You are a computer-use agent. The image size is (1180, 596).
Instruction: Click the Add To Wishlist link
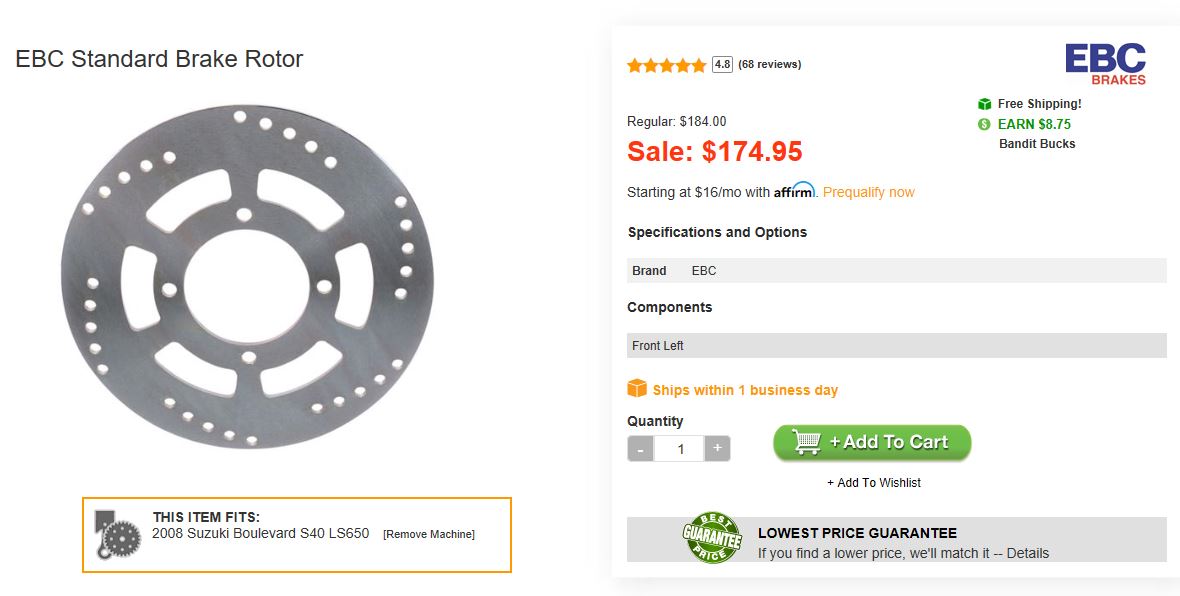click(x=873, y=483)
